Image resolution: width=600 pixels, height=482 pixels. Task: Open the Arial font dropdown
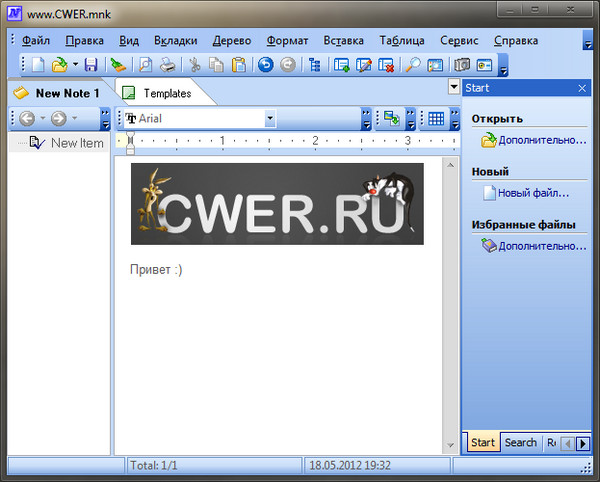tap(270, 118)
